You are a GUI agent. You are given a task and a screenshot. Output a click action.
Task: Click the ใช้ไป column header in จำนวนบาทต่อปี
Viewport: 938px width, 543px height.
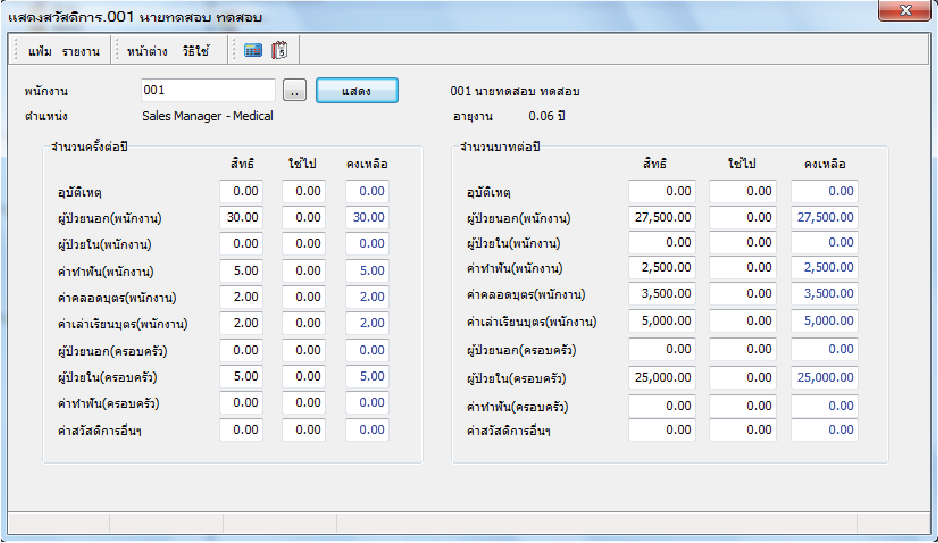tap(741, 163)
